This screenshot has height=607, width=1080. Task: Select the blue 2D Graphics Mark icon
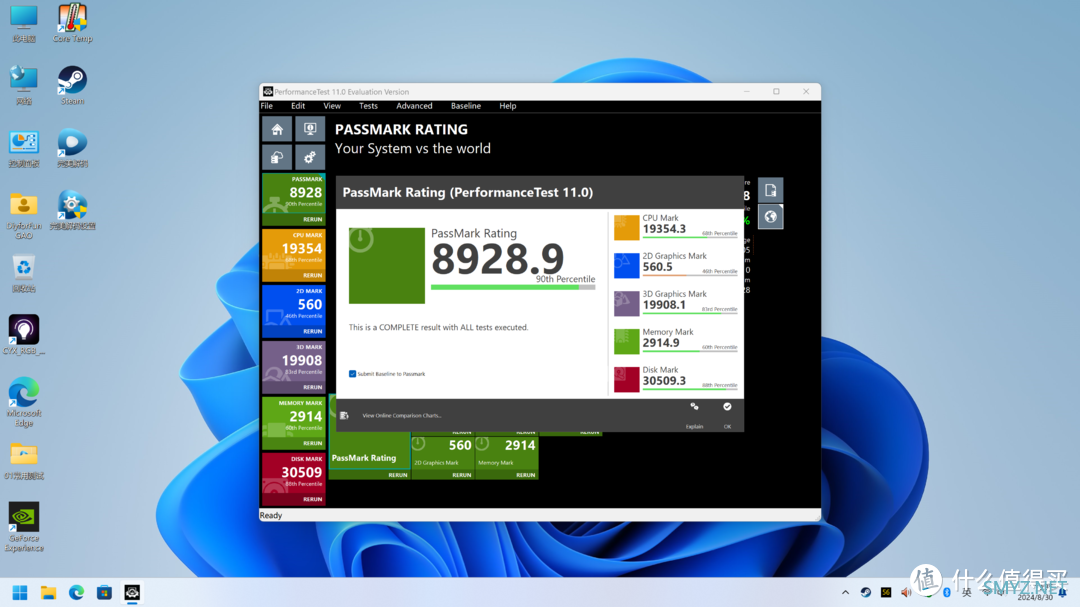coord(627,265)
